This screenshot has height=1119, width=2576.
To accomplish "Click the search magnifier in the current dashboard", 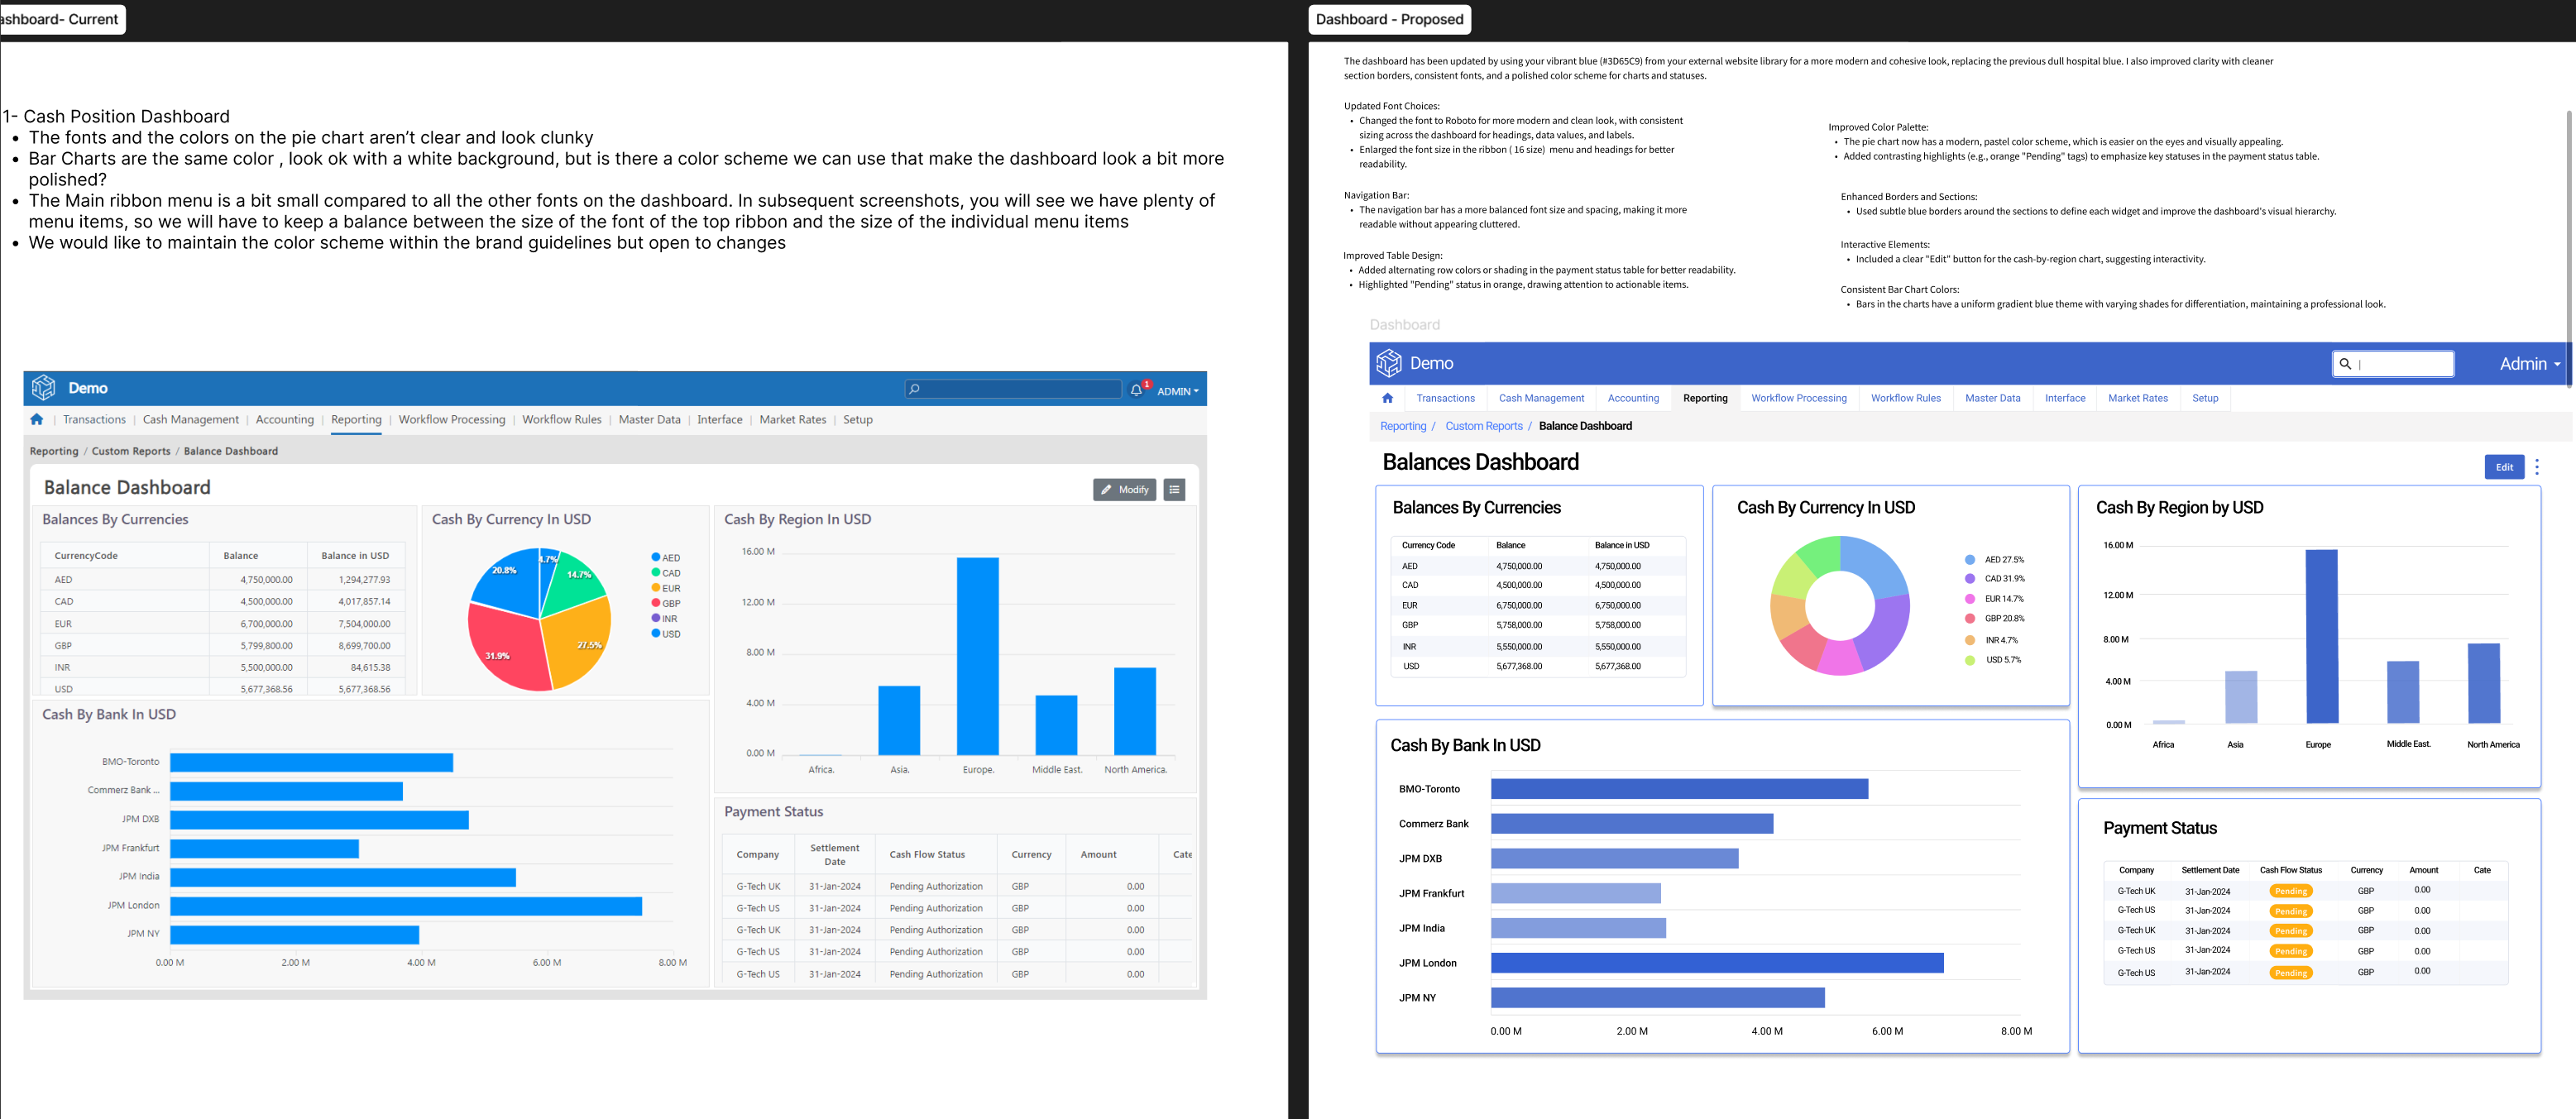I will coord(913,389).
